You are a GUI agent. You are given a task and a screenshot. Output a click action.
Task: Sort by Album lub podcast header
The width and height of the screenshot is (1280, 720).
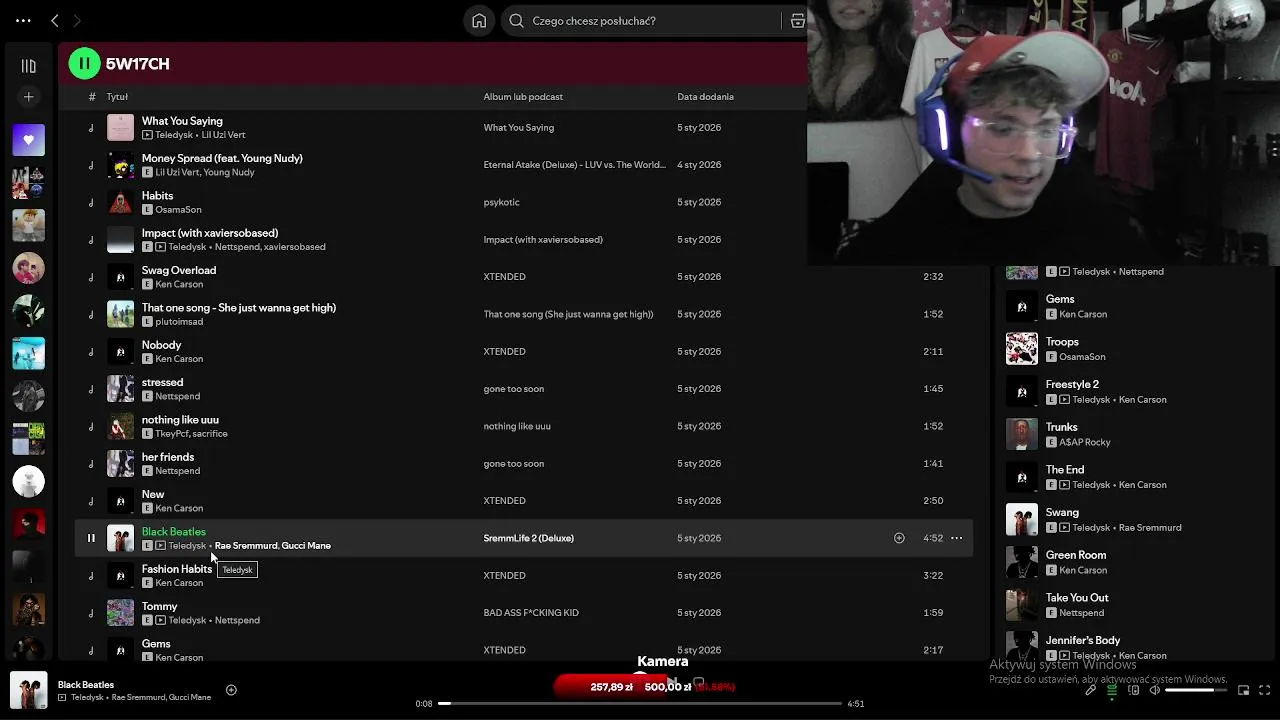tap(523, 97)
